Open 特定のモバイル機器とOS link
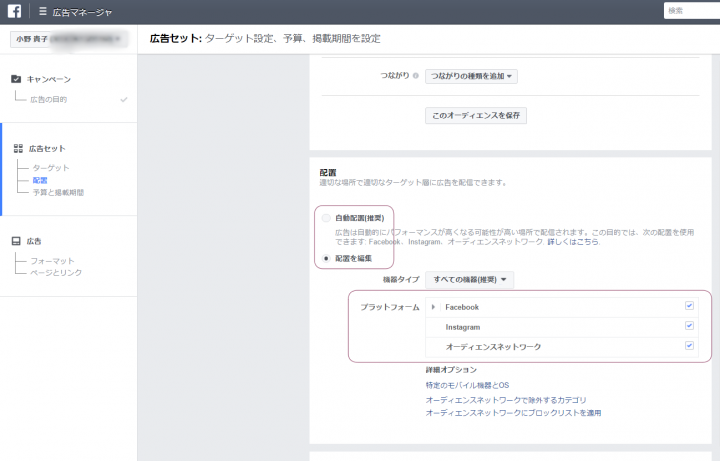 [x=467, y=385]
